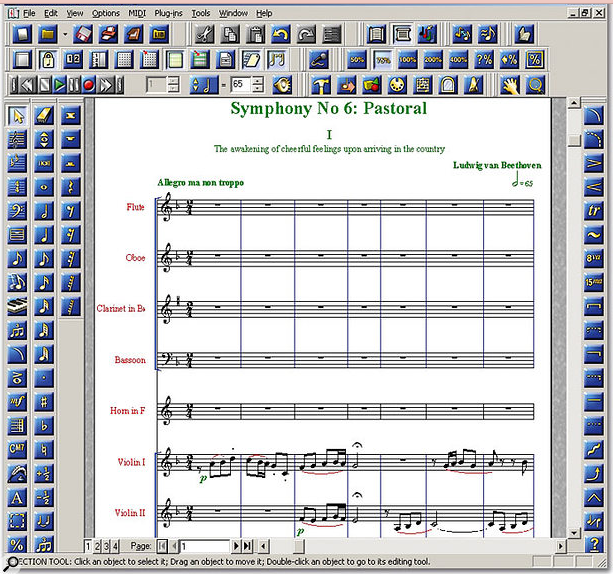Toggle the padlock toolbar button

pyautogui.click(x=48, y=60)
